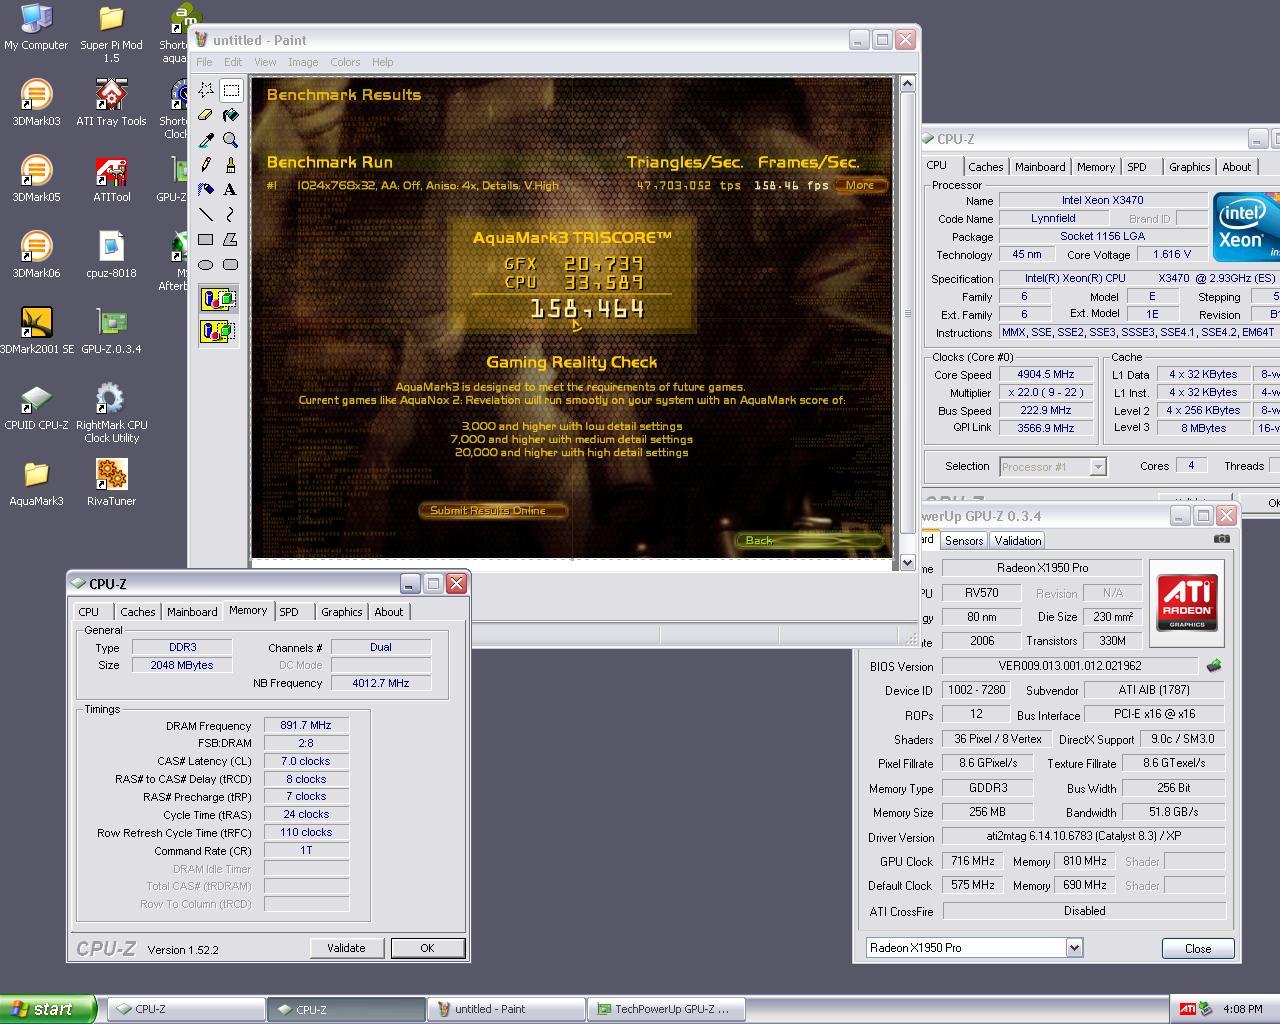Click the DRAM Frequency value field
This screenshot has height=1024, width=1280.
click(306, 726)
